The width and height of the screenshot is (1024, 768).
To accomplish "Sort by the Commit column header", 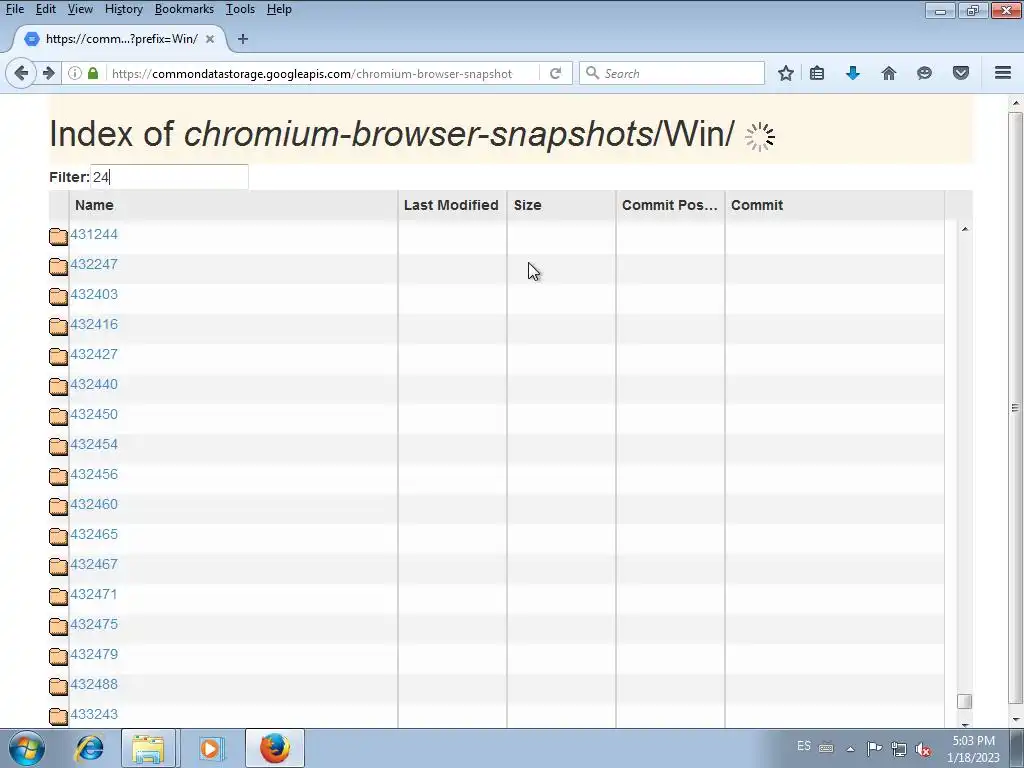I will (x=835, y=205).
